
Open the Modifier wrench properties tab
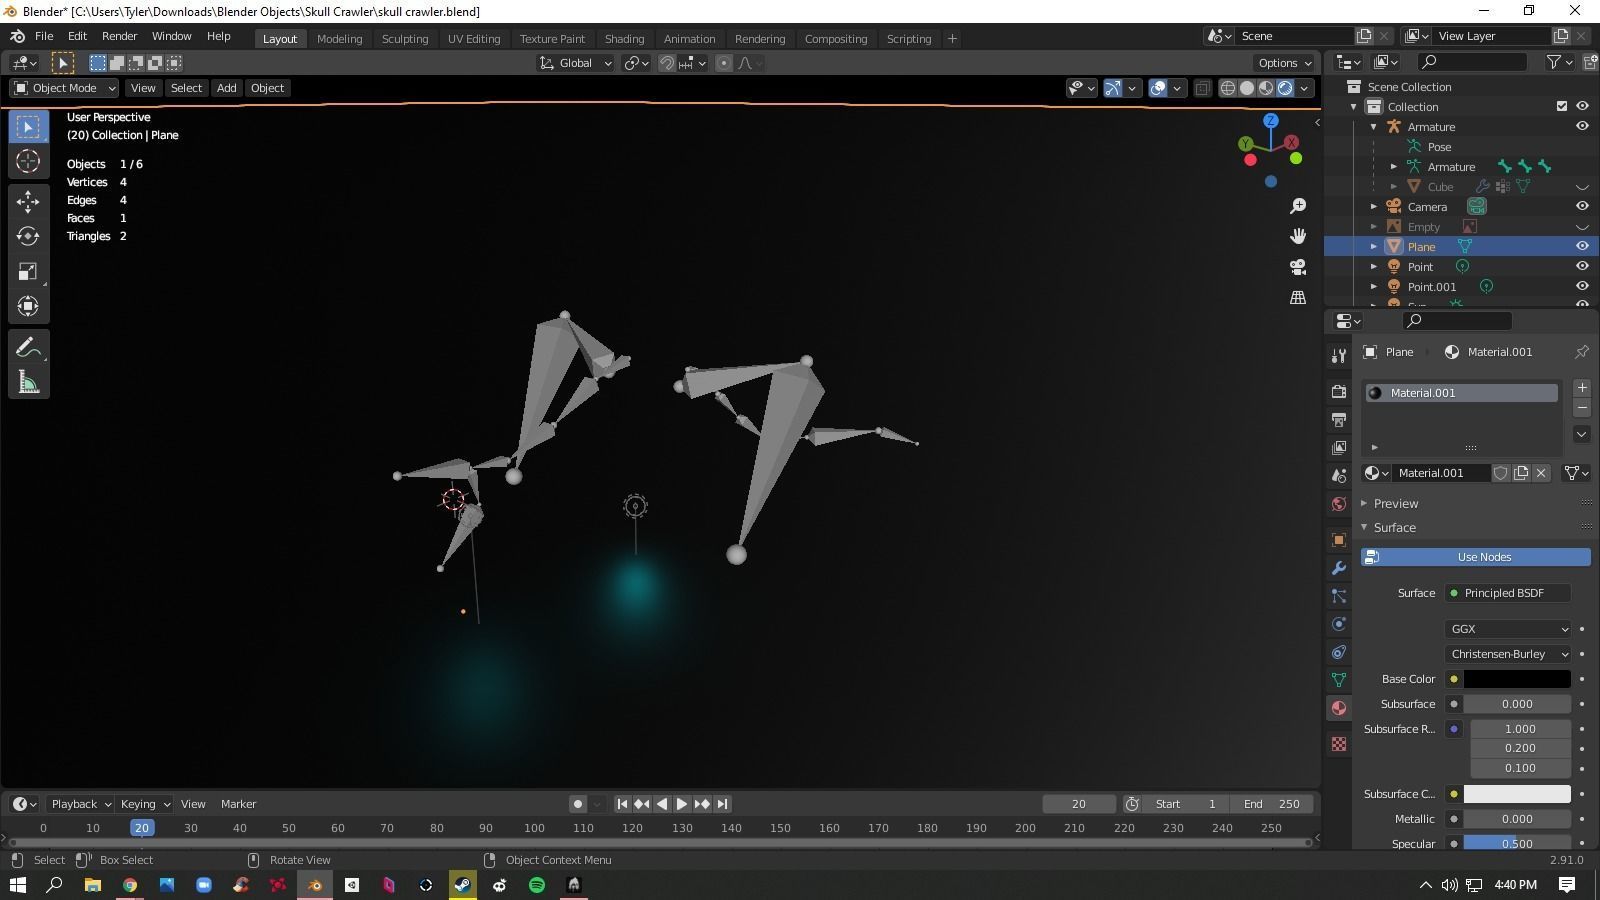click(x=1339, y=568)
